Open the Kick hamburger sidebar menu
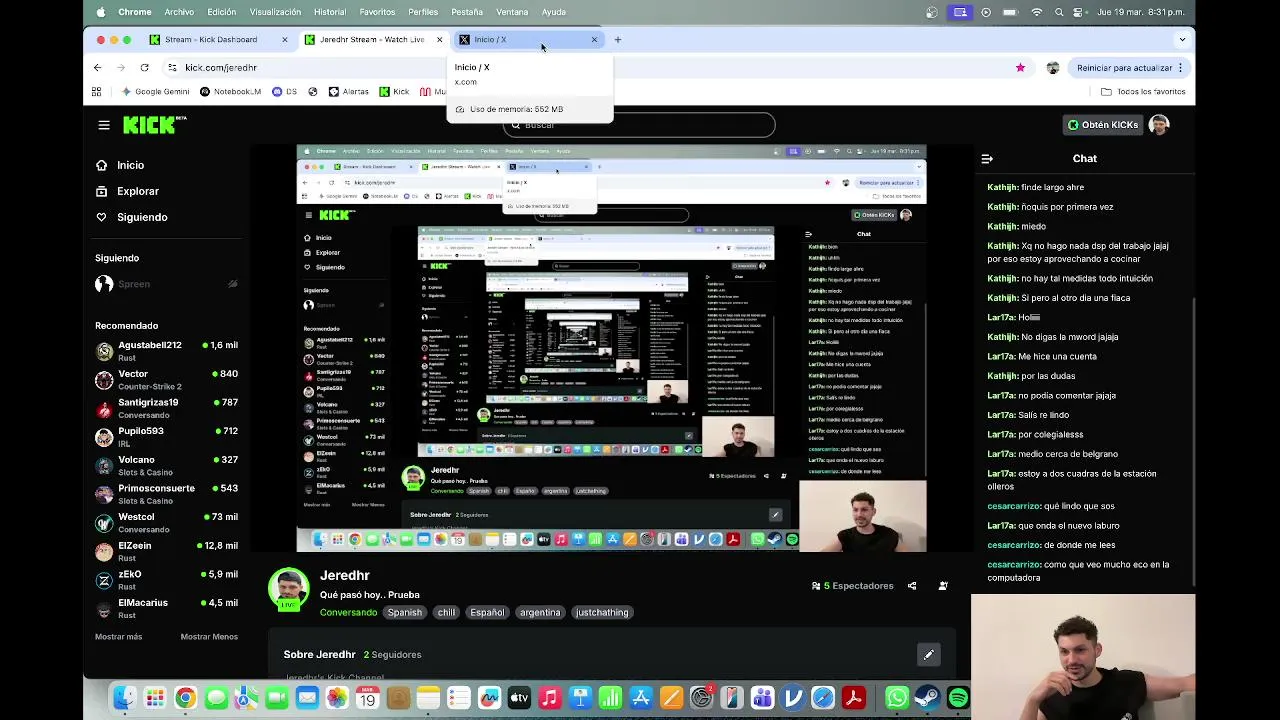1280x720 pixels. (x=104, y=125)
